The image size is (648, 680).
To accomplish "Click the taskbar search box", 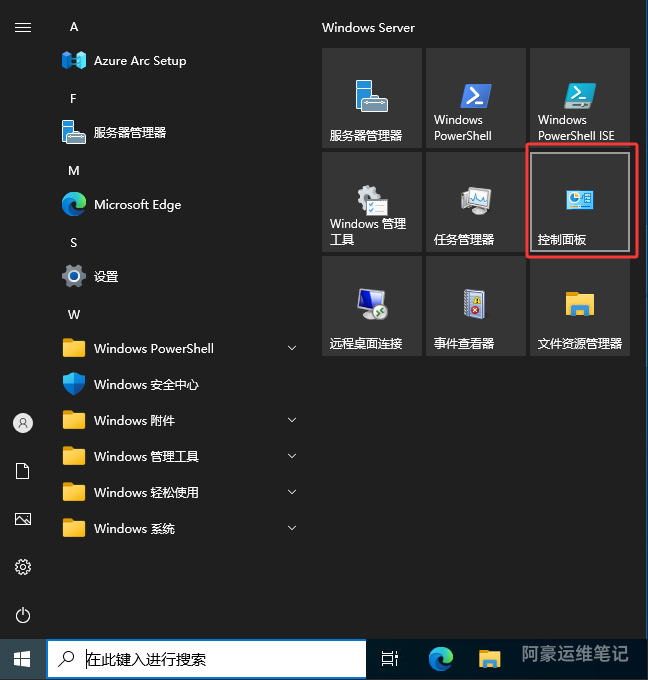I will pyautogui.click(x=206, y=659).
